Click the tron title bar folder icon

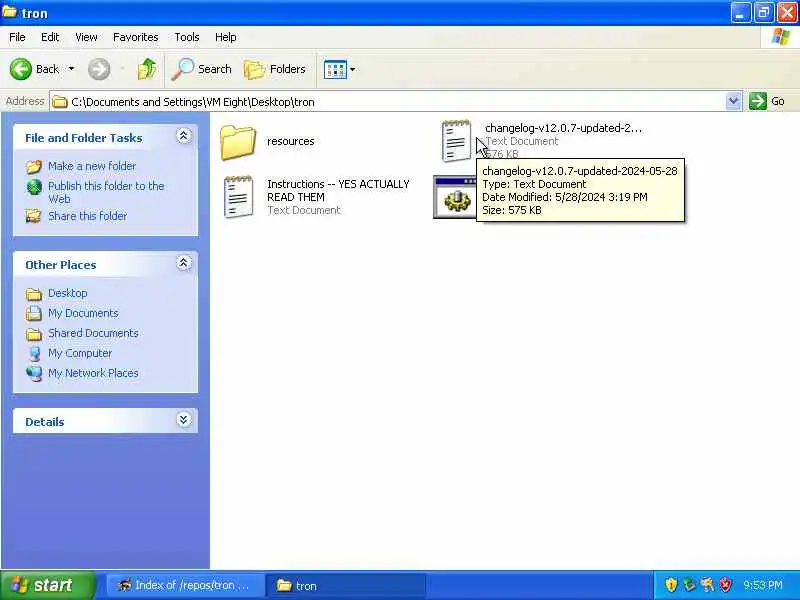click(x=10, y=12)
